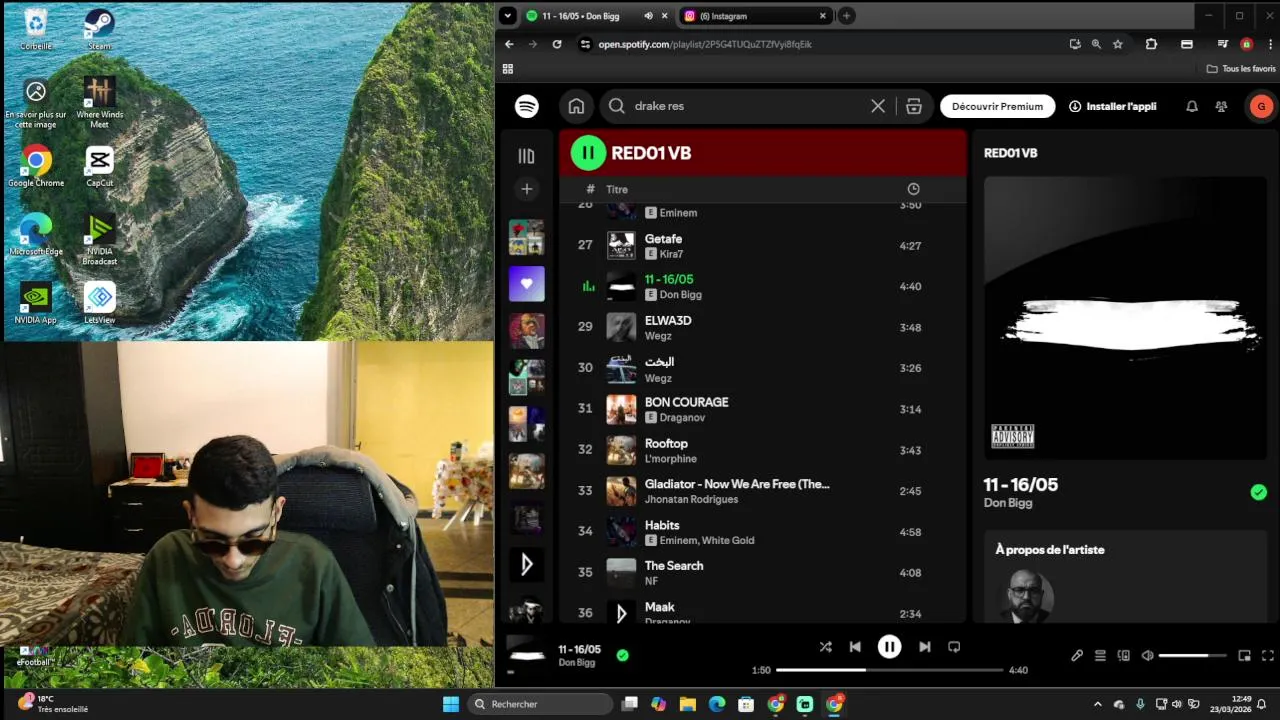Open Don Bigg link in right panel
1280x720 pixels.
tap(1008, 503)
